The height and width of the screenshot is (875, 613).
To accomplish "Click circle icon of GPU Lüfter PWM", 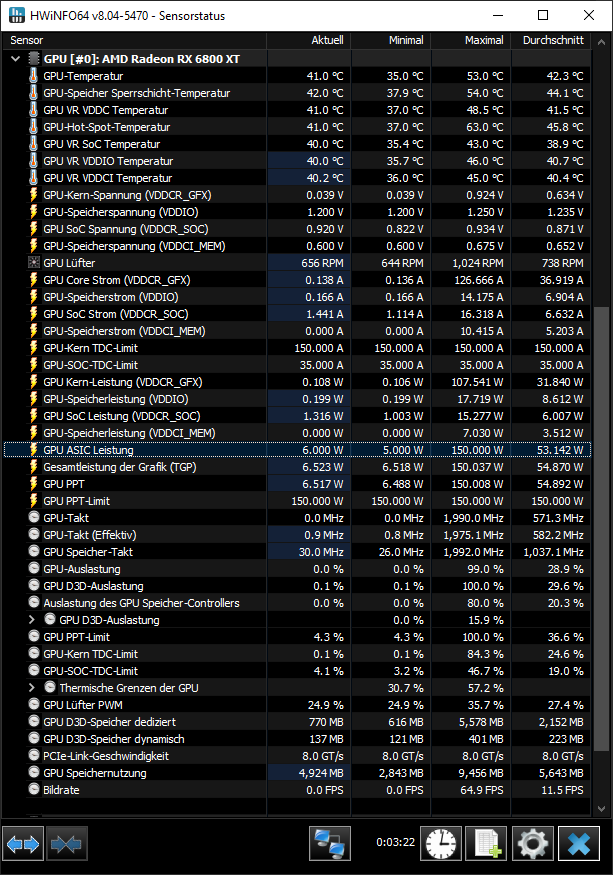I will (x=34, y=705).
